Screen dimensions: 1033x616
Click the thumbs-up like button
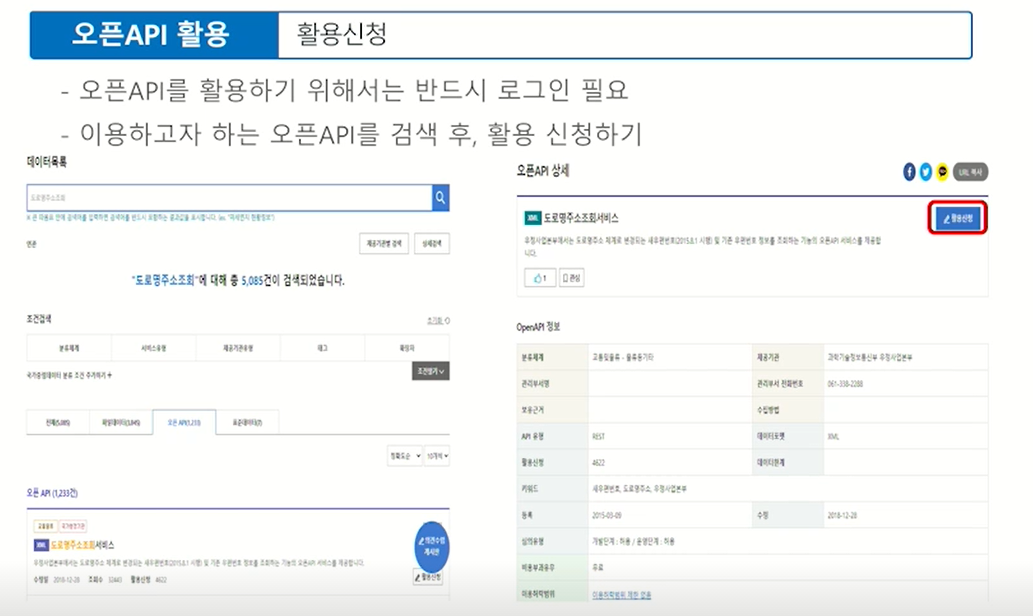(x=540, y=278)
